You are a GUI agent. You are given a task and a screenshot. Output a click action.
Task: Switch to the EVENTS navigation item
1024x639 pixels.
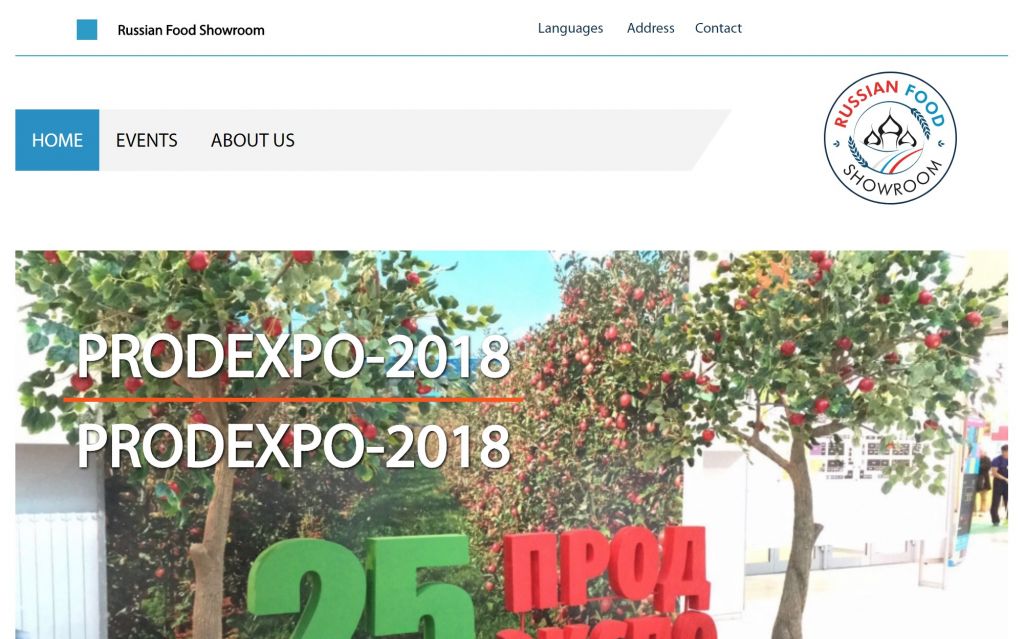pos(146,140)
